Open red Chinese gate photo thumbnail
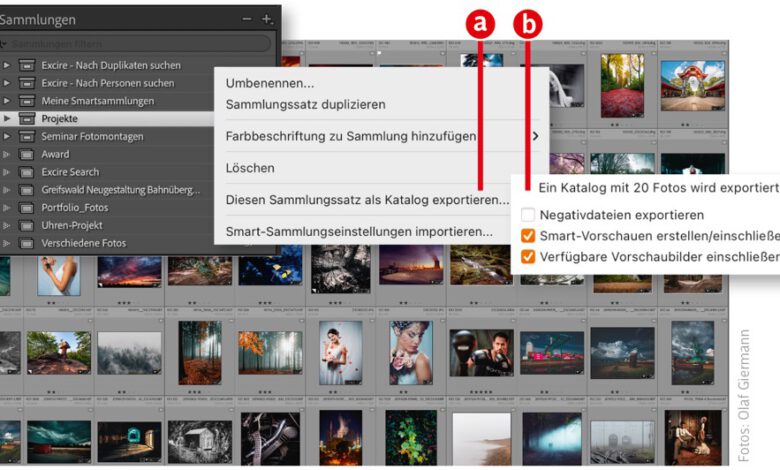The width and height of the screenshot is (780, 470). pyautogui.click(x=692, y=86)
